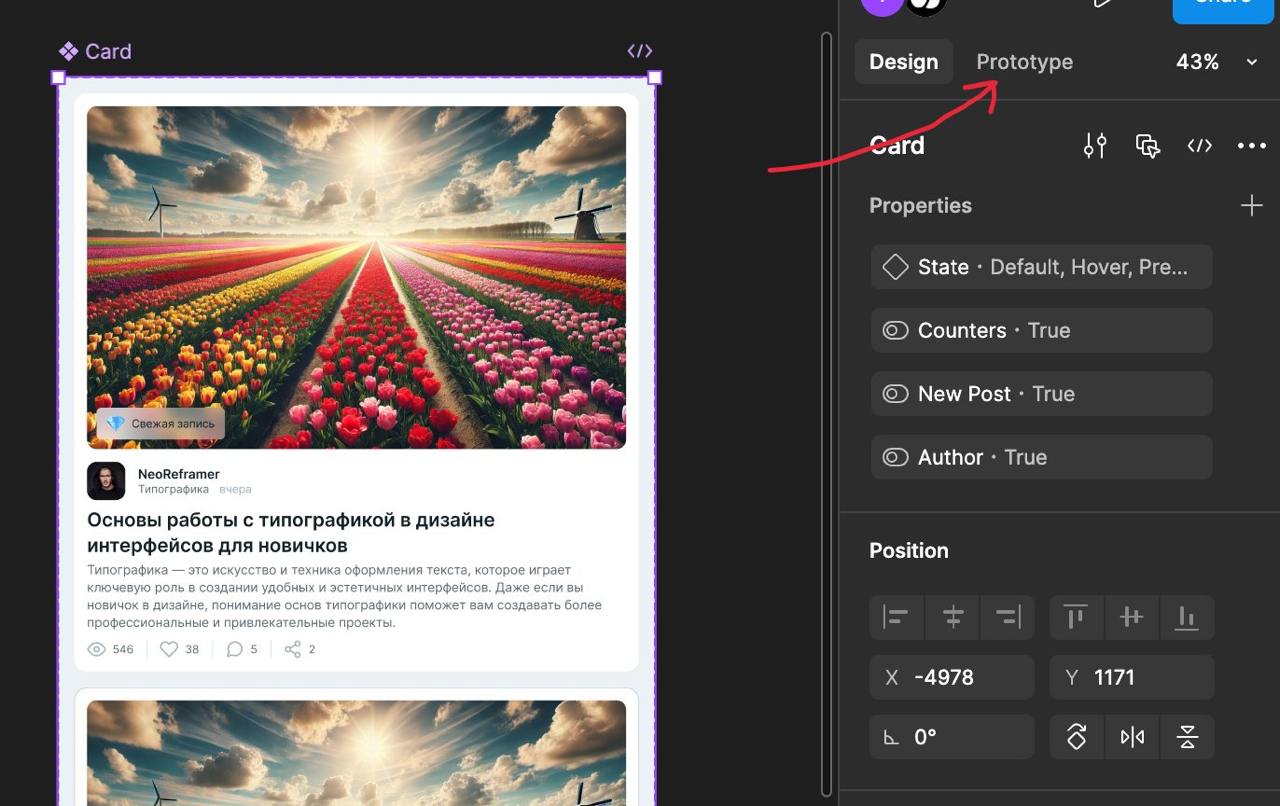Select the Design tab
The height and width of the screenshot is (806, 1280).
coord(903,62)
